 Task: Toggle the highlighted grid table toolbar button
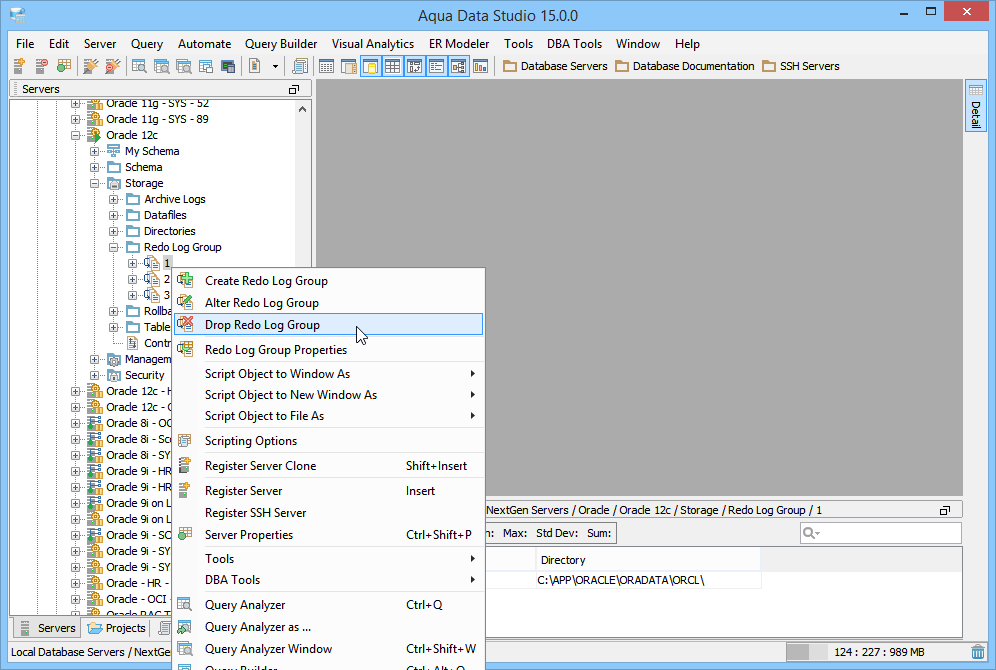coord(393,65)
